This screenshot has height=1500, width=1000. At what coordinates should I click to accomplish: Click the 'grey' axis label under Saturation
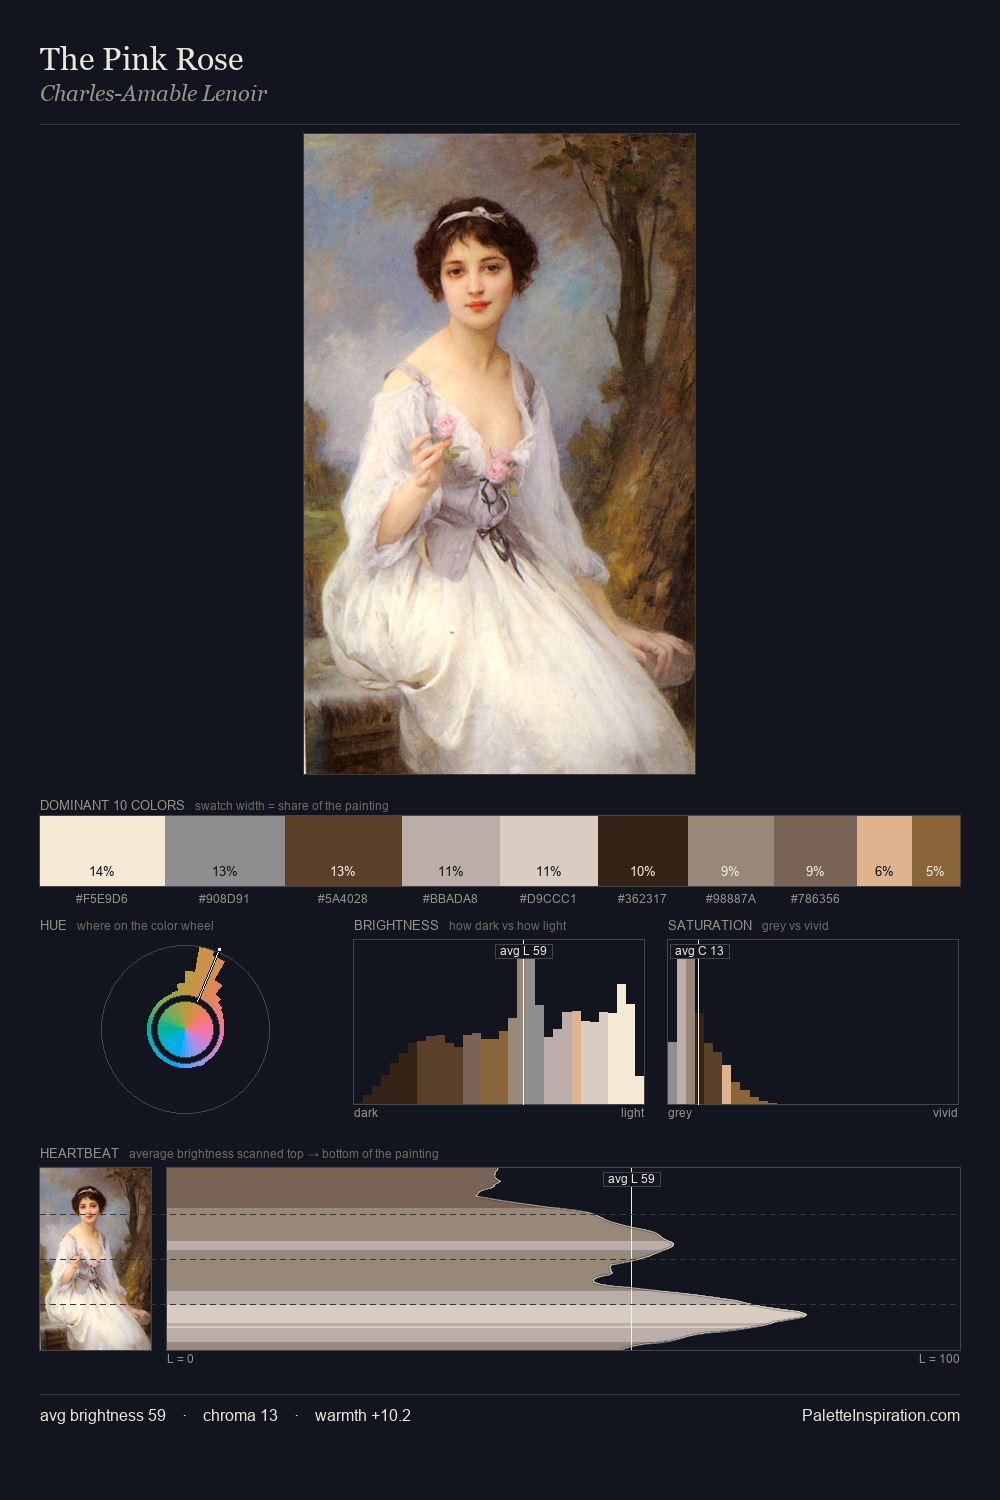tap(680, 1113)
